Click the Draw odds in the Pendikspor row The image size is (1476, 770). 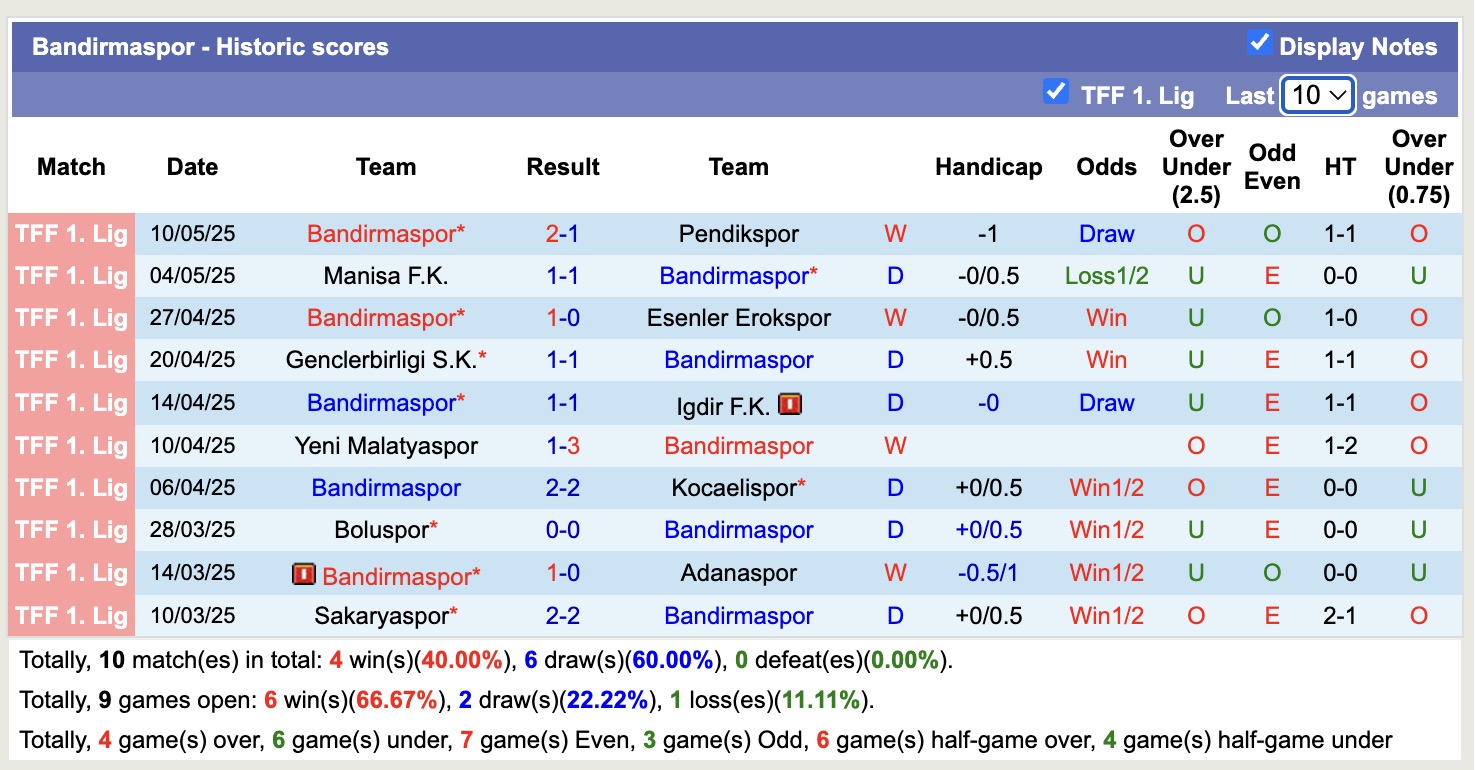coord(1106,233)
